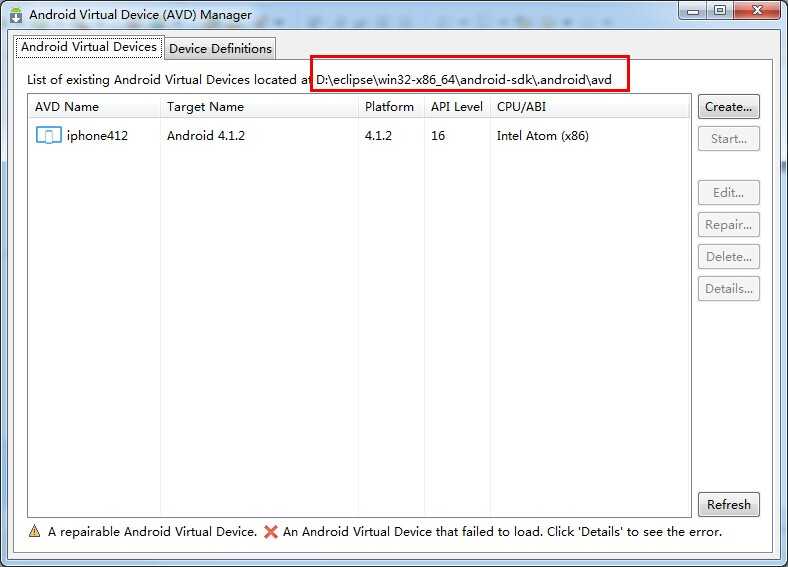
Task: Select the API level 16 cell
Action: [x=438, y=136]
